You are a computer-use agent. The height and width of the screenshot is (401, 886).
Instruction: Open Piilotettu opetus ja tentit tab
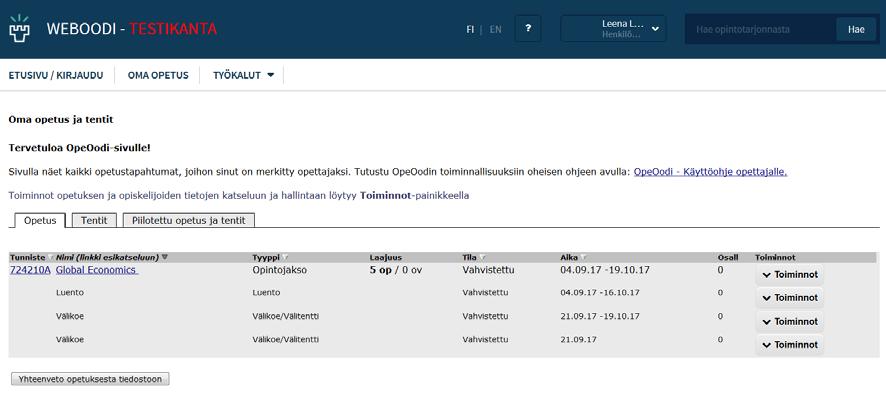click(189, 220)
